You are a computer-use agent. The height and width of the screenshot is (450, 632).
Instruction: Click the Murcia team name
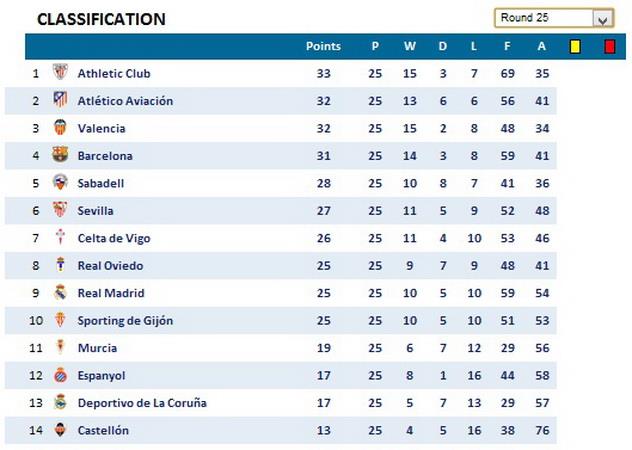pos(97,348)
